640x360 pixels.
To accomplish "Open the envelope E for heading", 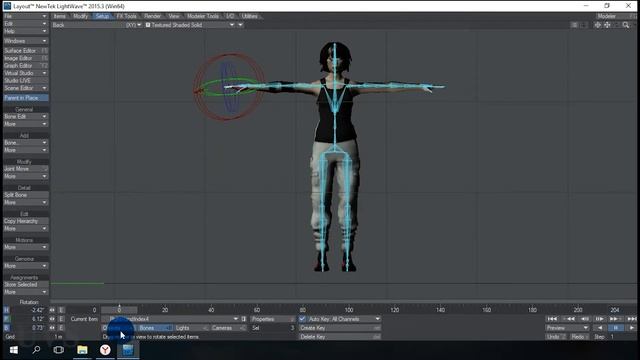I will pos(61,310).
